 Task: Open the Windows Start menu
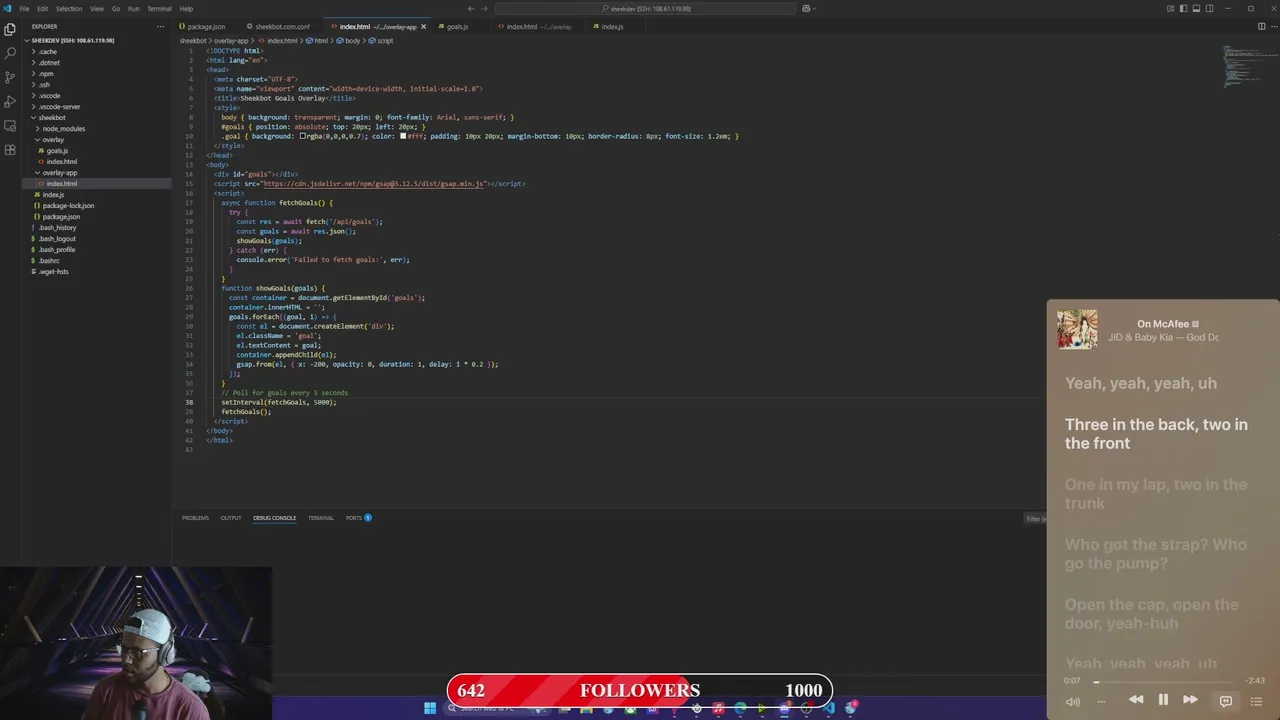pyautogui.click(x=430, y=708)
